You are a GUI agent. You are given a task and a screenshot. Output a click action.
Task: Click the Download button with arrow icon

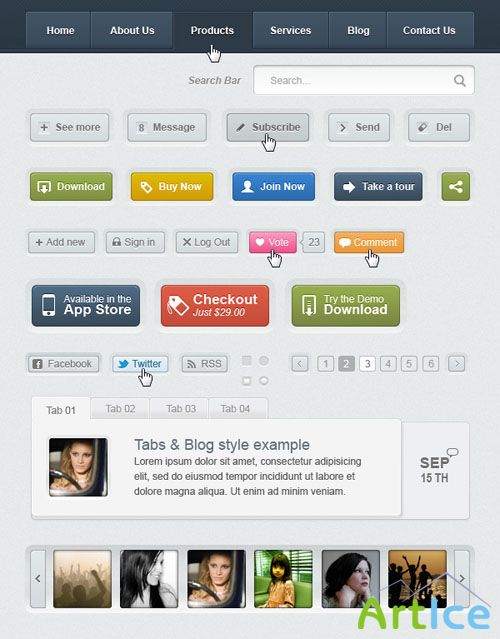coord(71,187)
